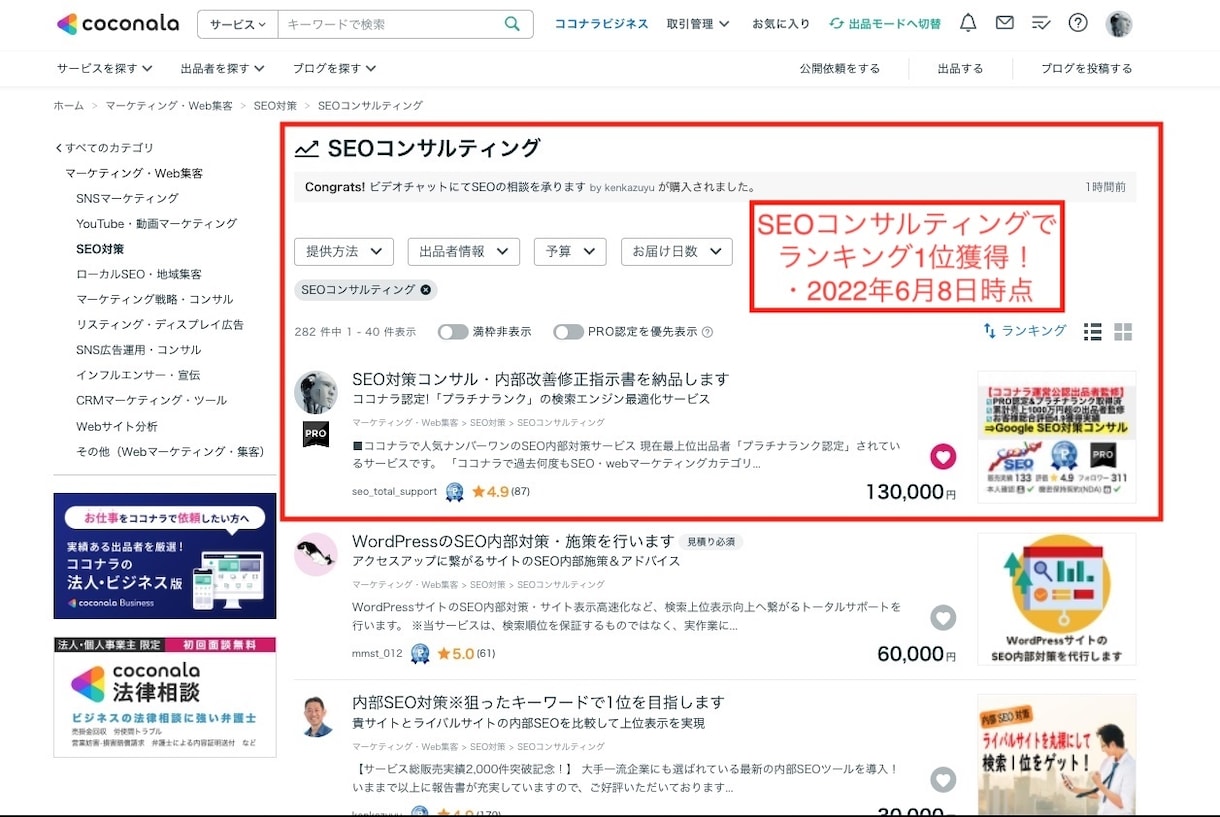The height and width of the screenshot is (817, 1220).
Task: Click the ココナラ法人・ビジネス版 banner
Action: tap(165, 556)
